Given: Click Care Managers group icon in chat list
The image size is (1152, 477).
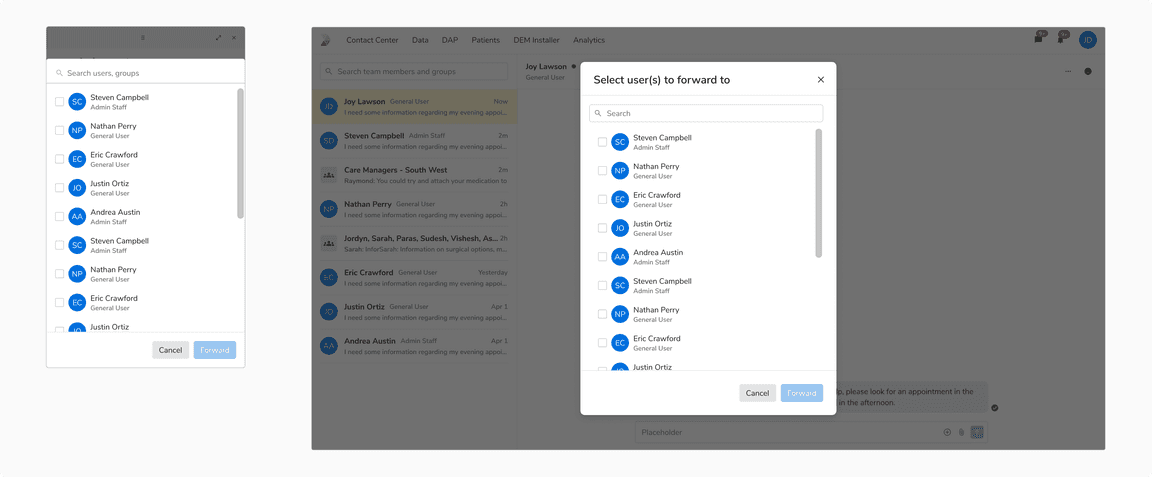Looking at the screenshot, I should click(329, 175).
